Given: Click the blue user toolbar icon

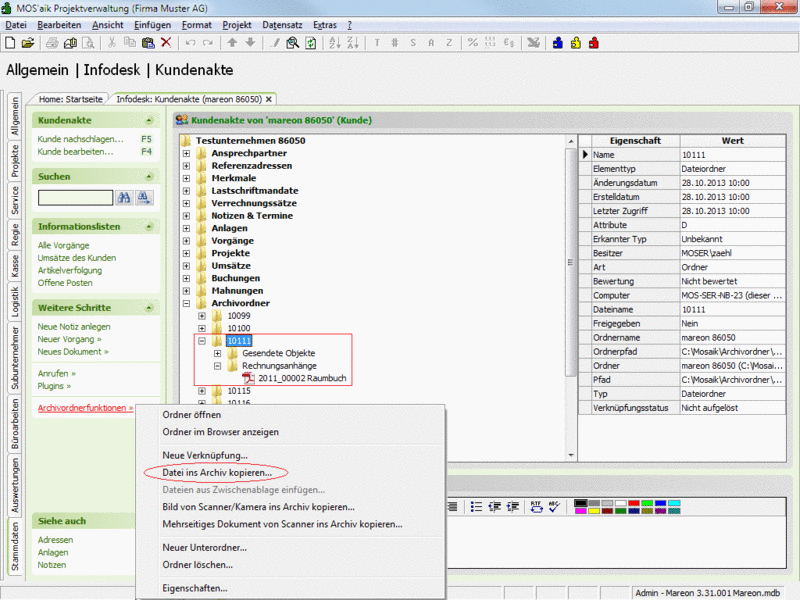Looking at the screenshot, I should [x=558, y=43].
